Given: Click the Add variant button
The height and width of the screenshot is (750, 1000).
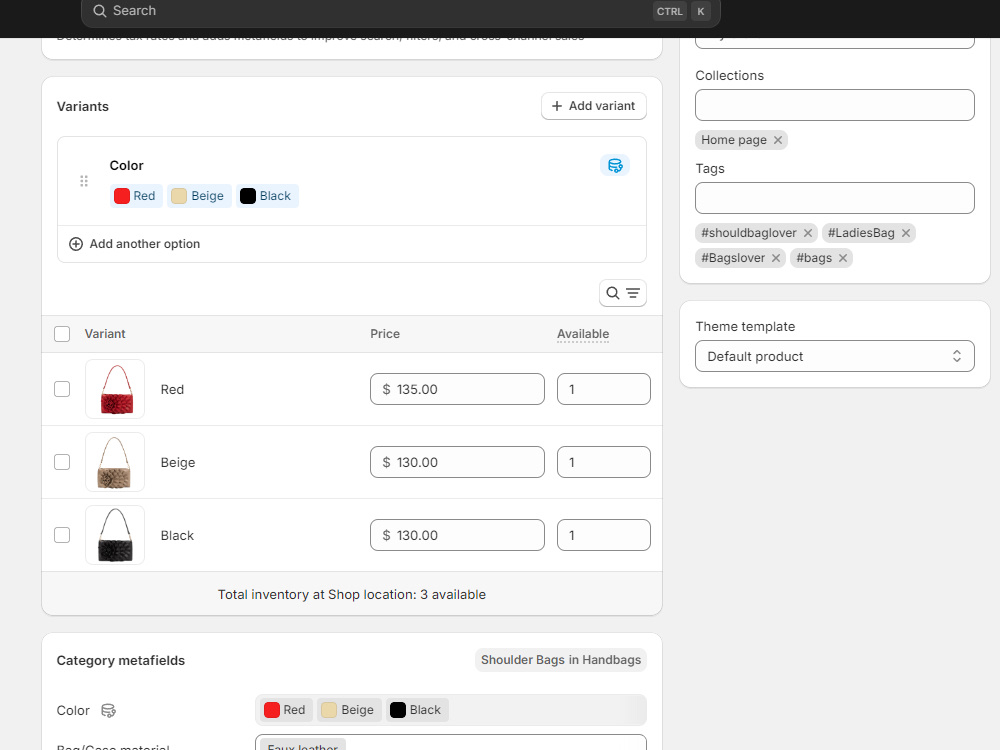Looking at the screenshot, I should (593, 106).
